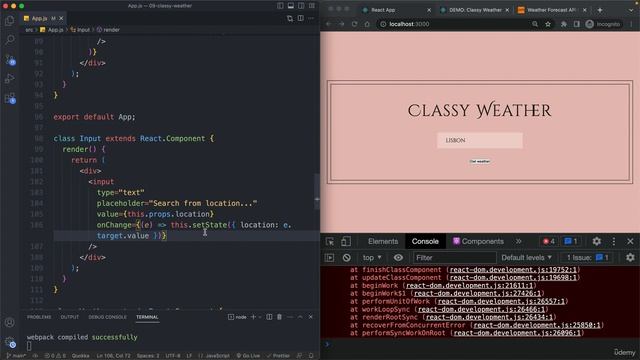
Task: Start the Go Live server
Action: (x=248, y=356)
